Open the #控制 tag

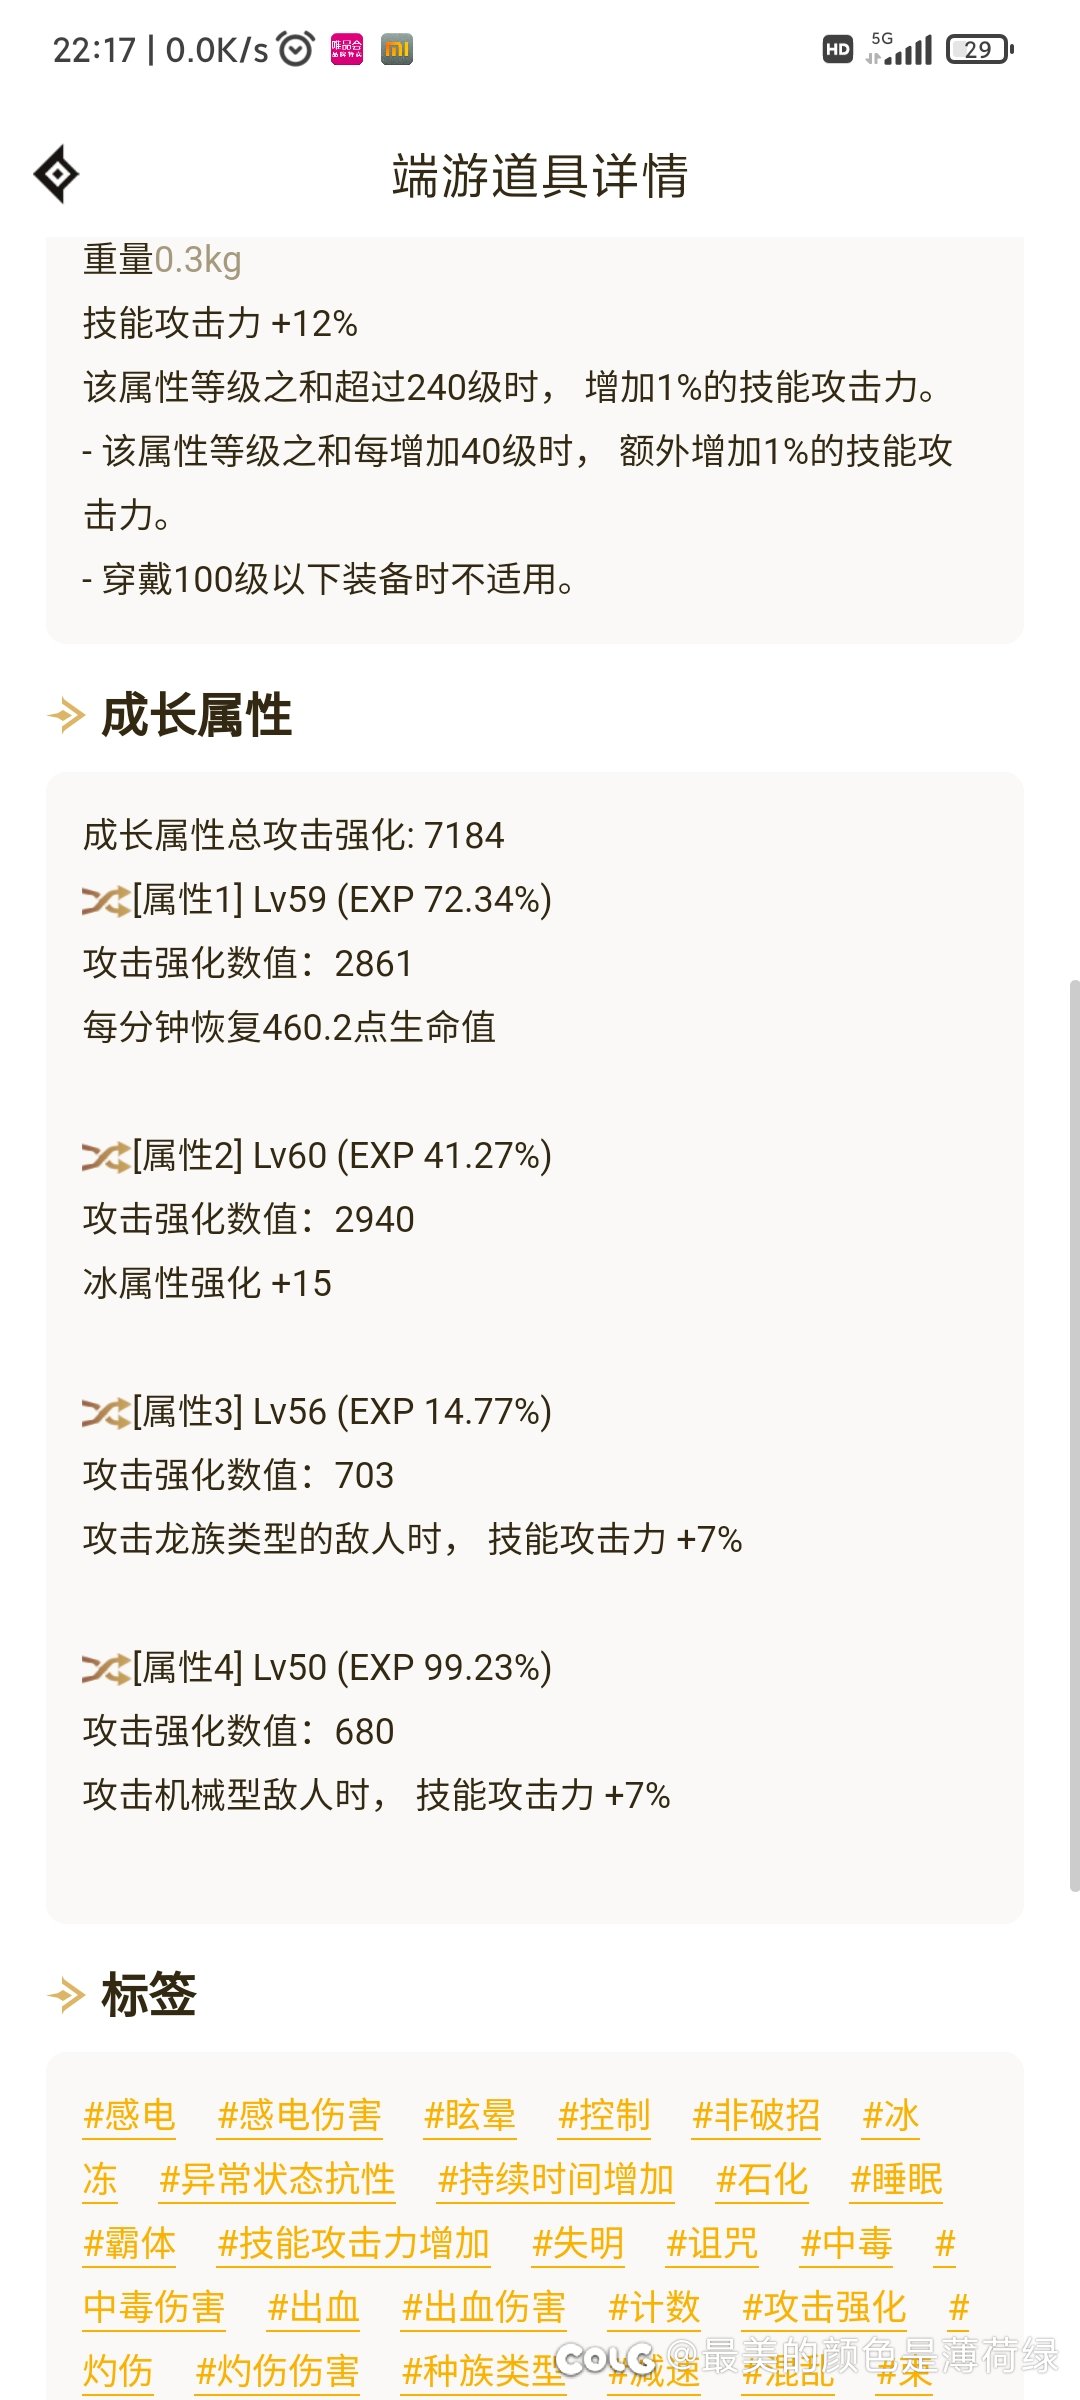tap(604, 2116)
